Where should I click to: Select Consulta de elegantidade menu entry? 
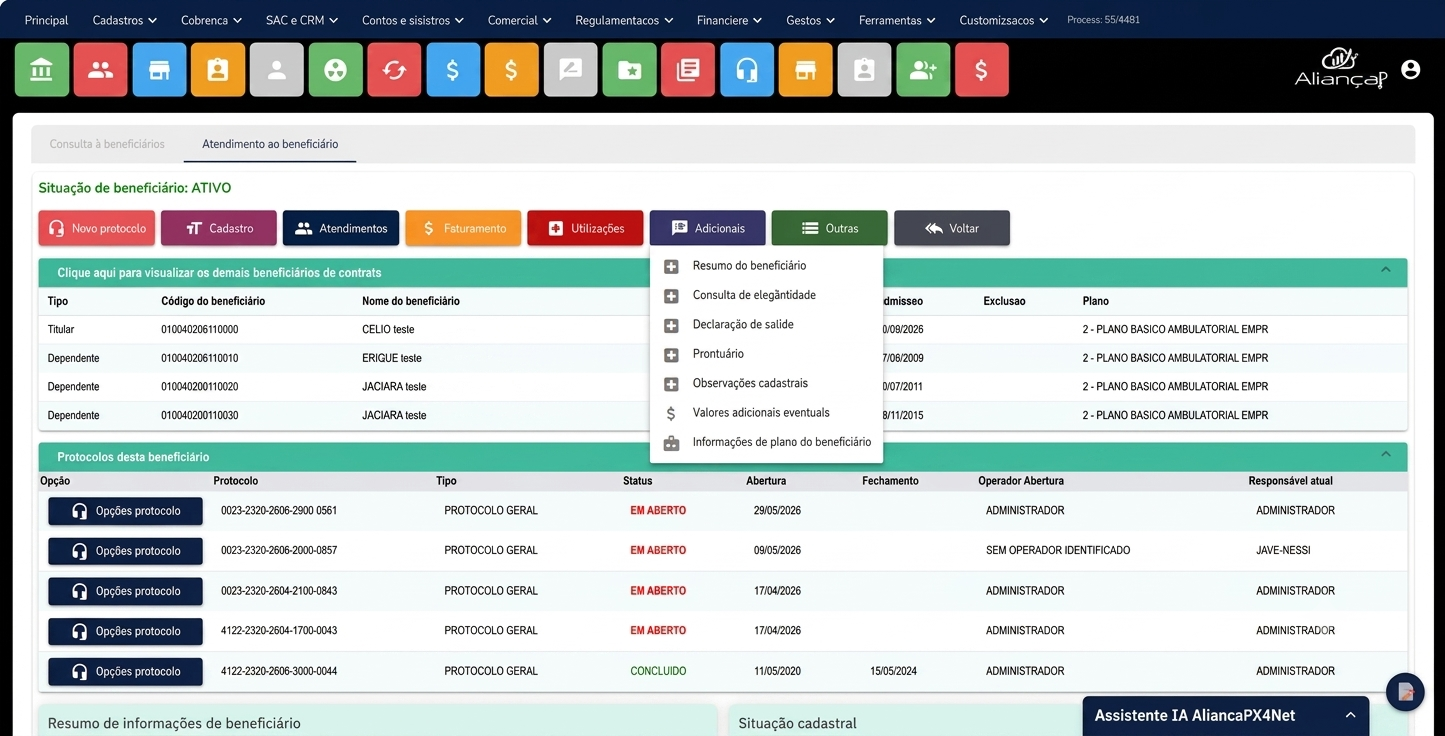coord(766,295)
